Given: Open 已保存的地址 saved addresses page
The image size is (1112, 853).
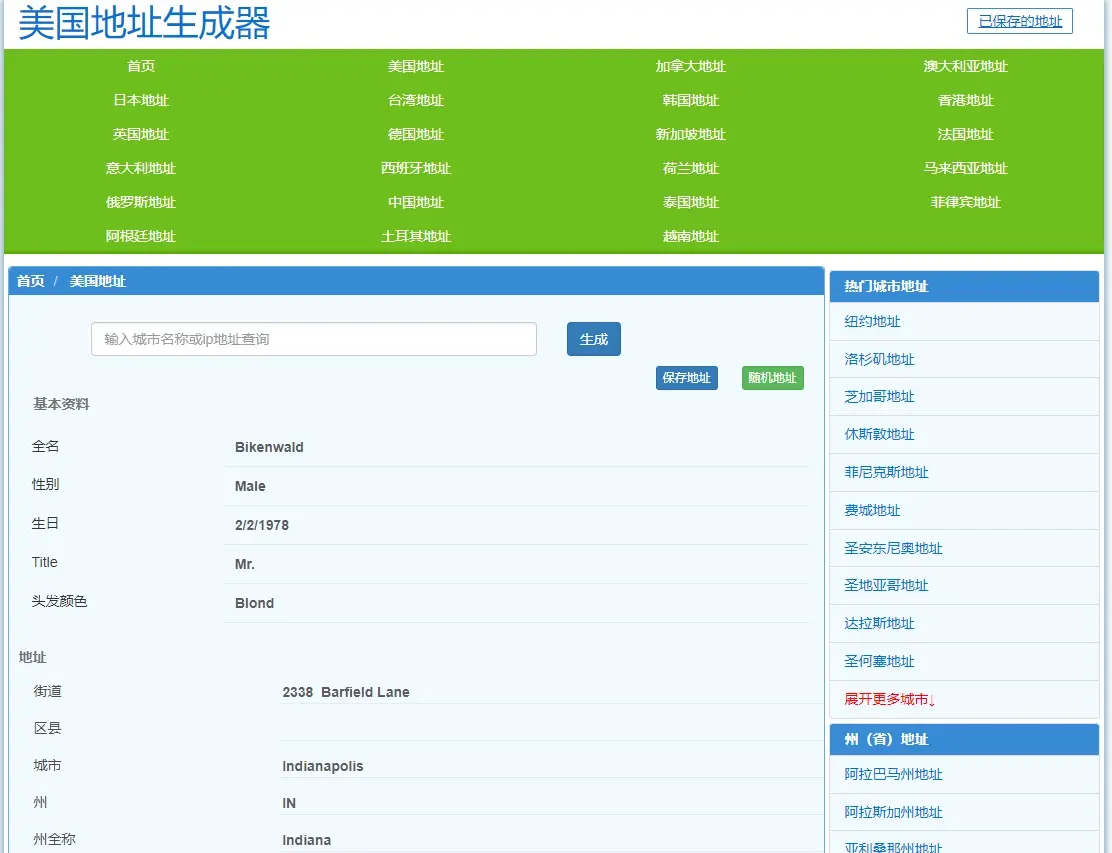Looking at the screenshot, I should [x=1019, y=21].
